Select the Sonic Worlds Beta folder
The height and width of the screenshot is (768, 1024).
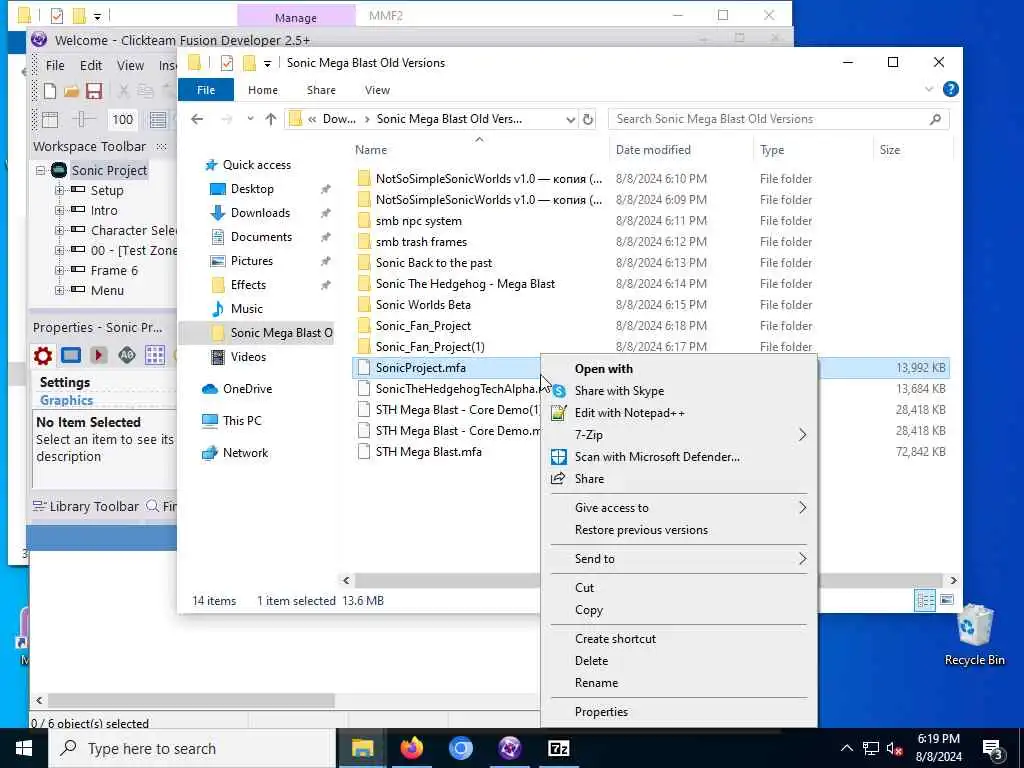click(423, 305)
